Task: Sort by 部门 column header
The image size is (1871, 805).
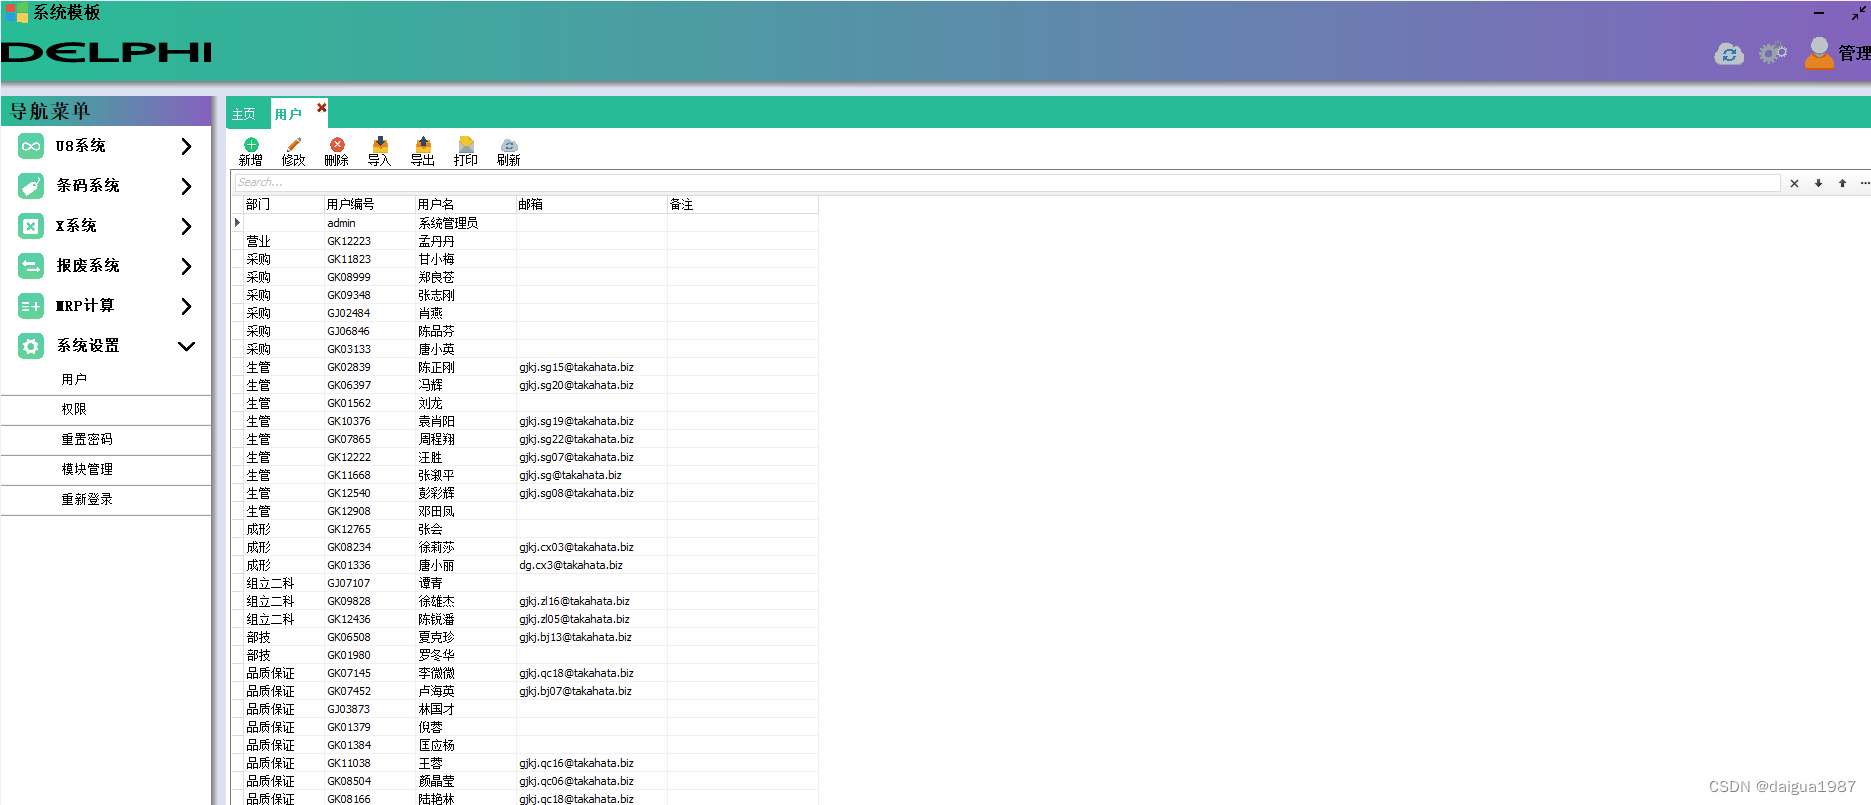Action: (283, 204)
